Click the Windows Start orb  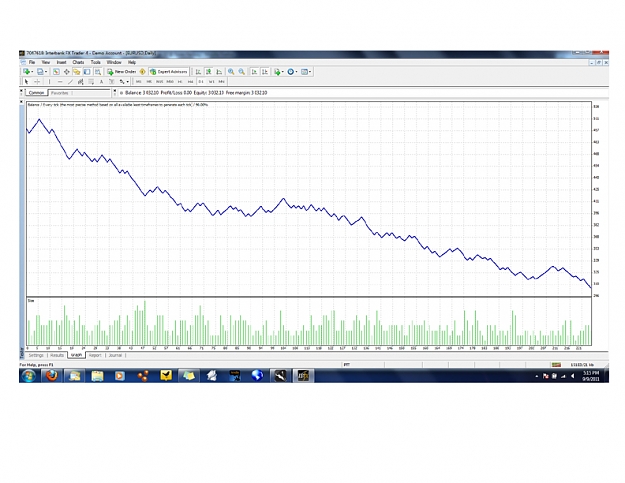coord(29,376)
